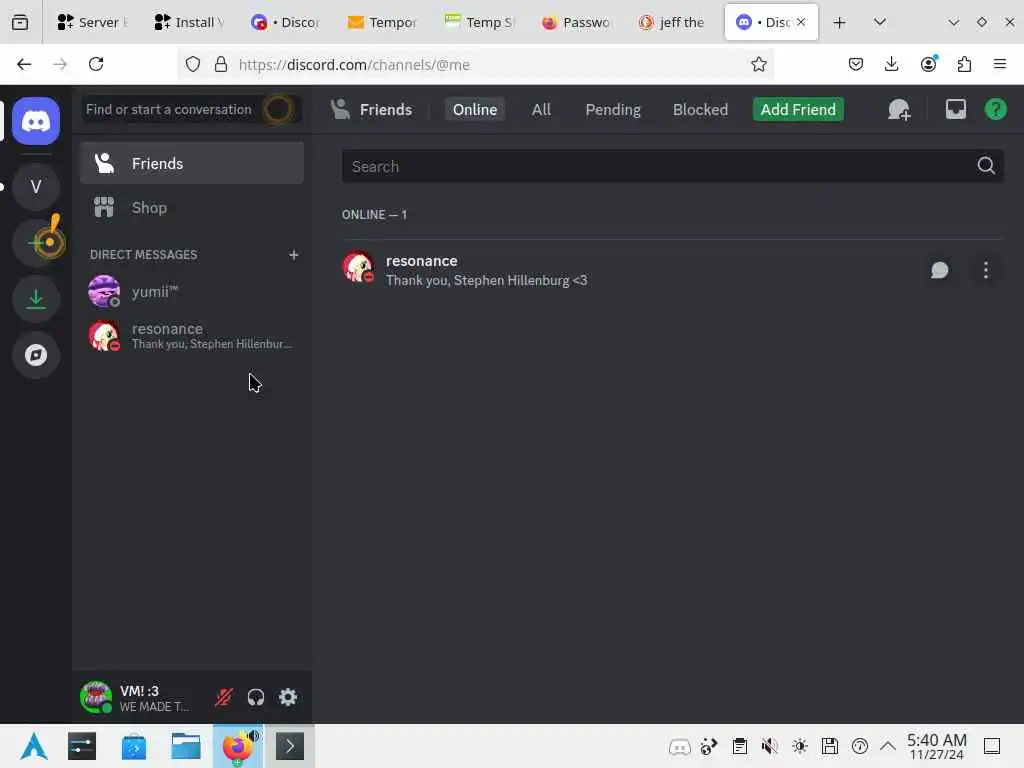The height and width of the screenshot is (768, 1024).
Task: Open Discord Help icon
Action: (x=995, y=109)
